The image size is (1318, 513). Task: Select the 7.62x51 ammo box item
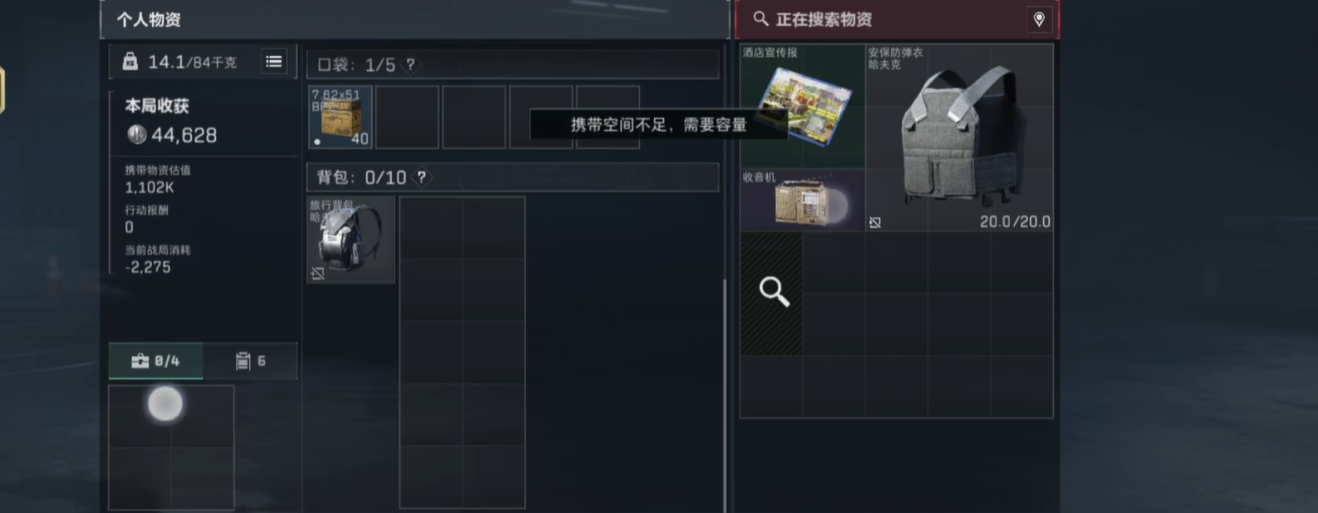340,117
